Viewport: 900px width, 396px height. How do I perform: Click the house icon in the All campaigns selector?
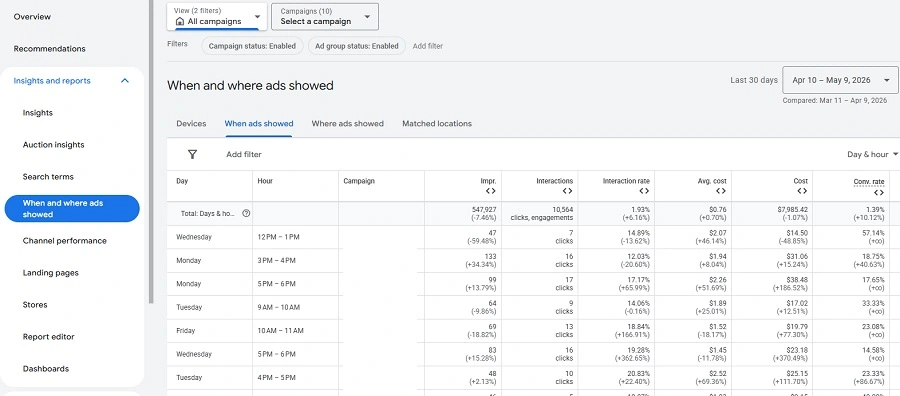[180, 22]
